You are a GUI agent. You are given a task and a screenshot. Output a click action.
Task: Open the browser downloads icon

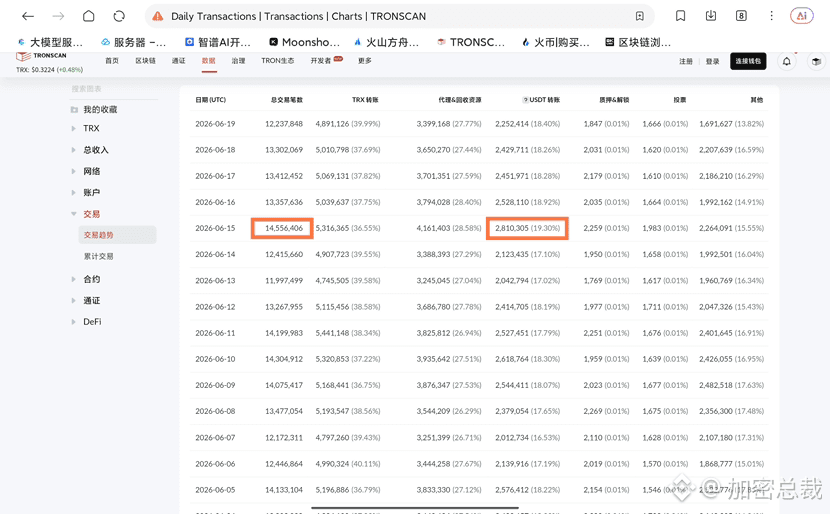point(711,16)
